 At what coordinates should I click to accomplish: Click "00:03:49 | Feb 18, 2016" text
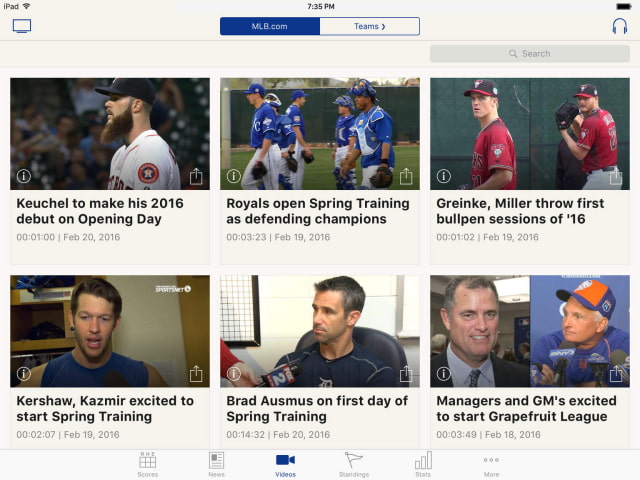[488, 435]
